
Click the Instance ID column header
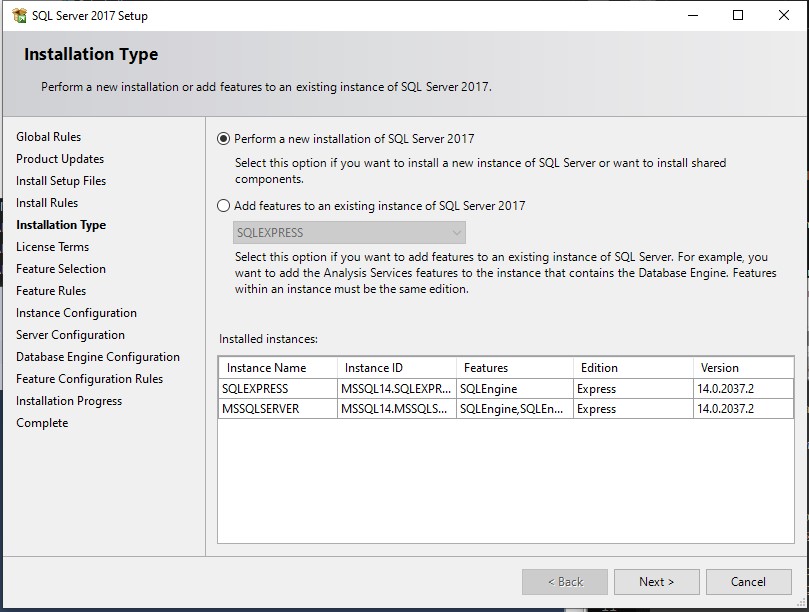click(397, 368)
